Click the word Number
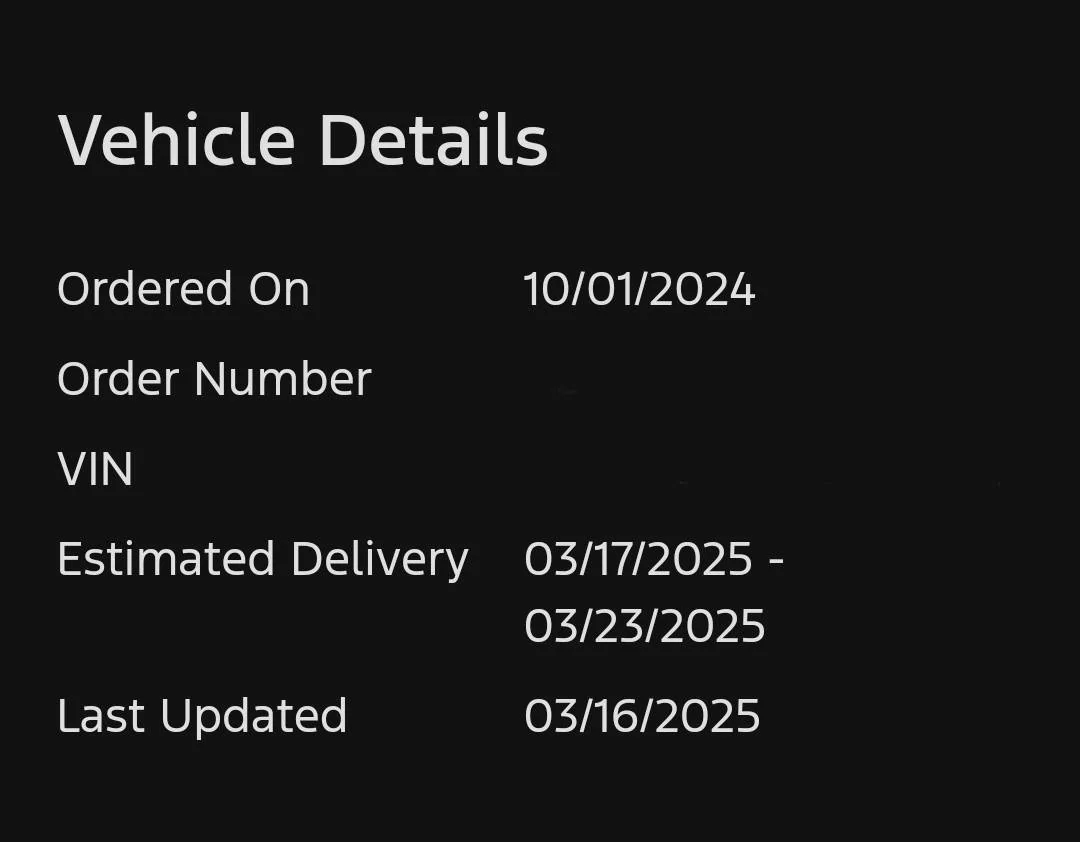This screenshot has width=1080, height=842. [282, 380]
